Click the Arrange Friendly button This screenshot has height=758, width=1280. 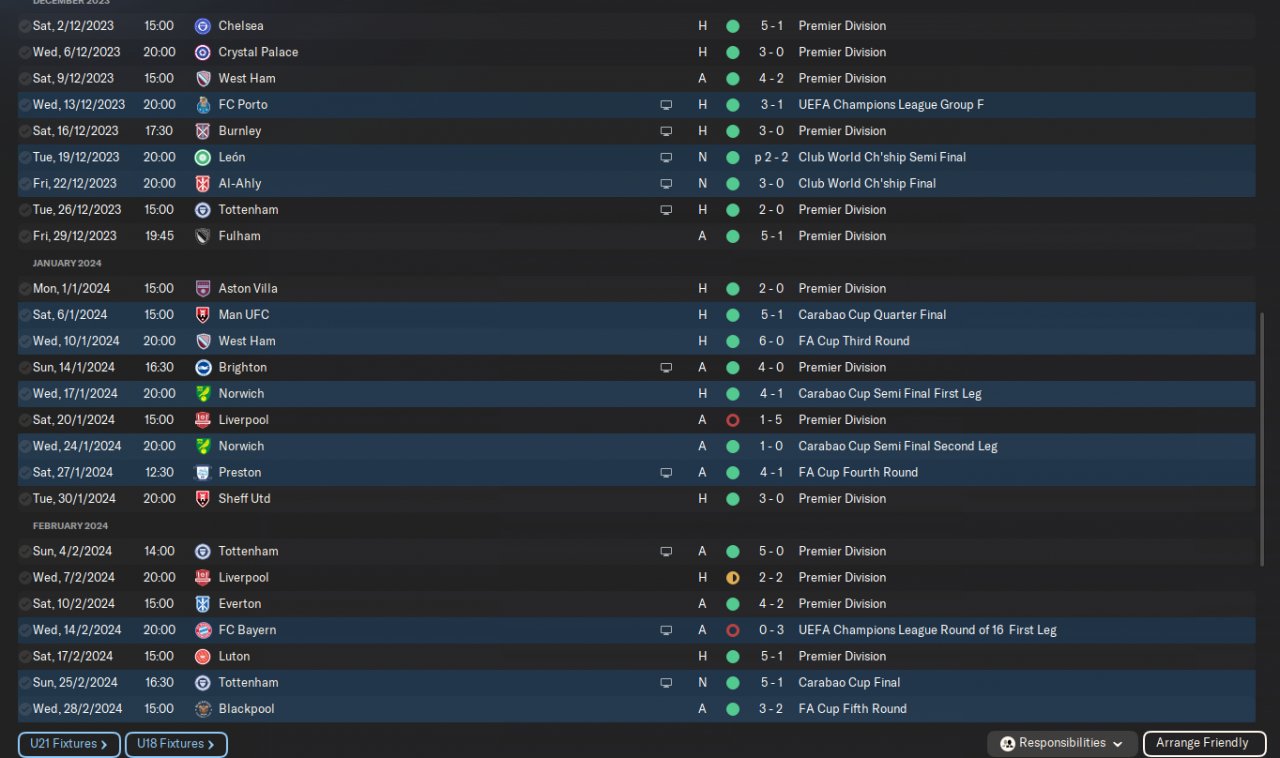1204,743
